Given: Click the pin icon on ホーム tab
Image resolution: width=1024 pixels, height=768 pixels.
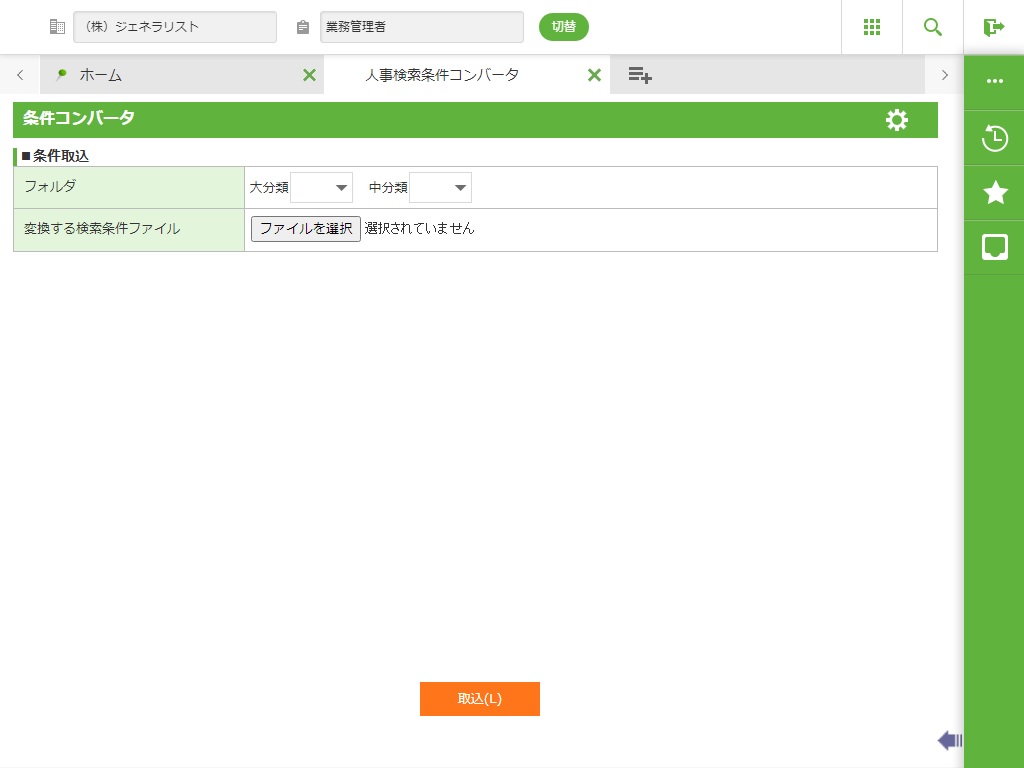Looking at the screenshot, I should (x=61, y=74).
